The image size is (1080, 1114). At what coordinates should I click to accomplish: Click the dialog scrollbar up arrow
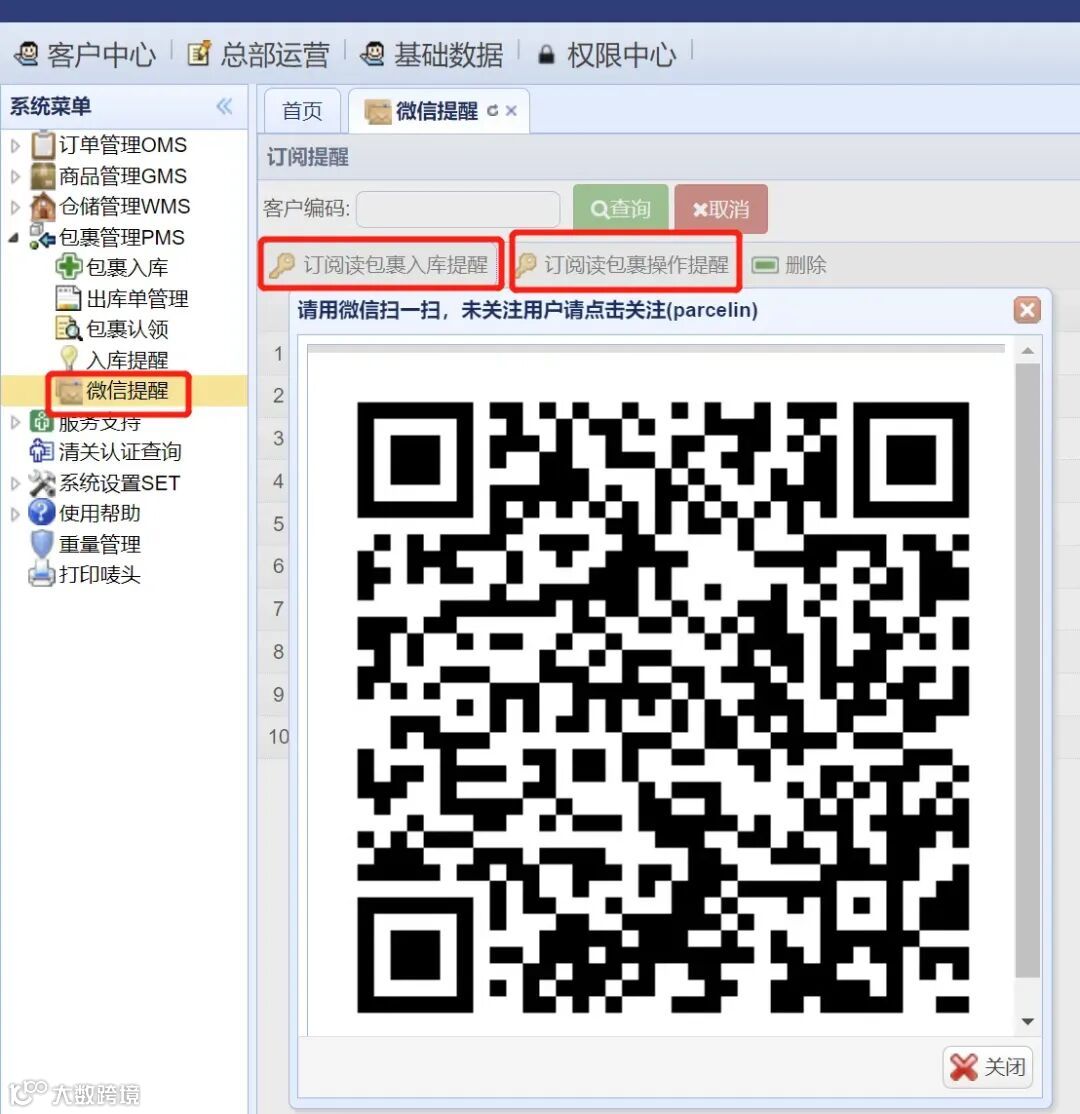(x=1027, y=351)
